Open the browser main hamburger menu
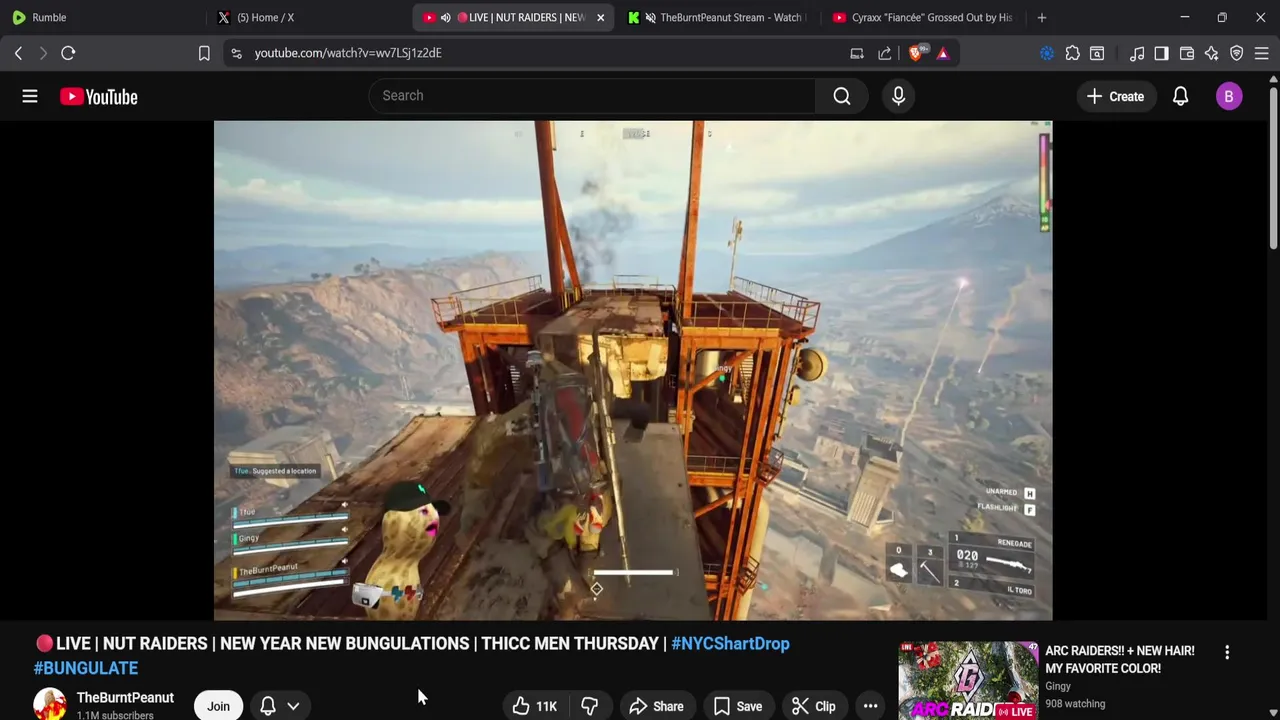1280x720 pixels. [x=1262, y=53]
